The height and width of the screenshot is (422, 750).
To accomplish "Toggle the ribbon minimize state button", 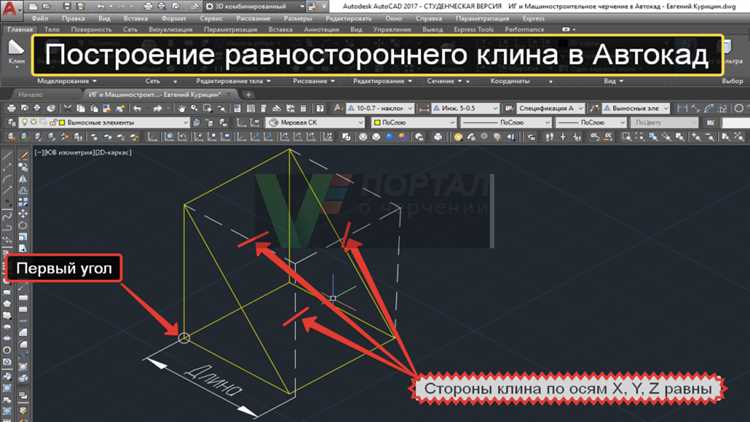I will pos(568,29).
